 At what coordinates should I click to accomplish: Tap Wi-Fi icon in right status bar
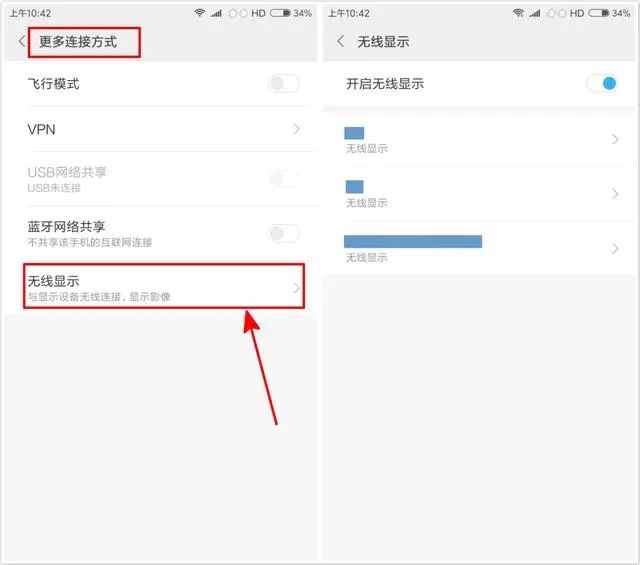[518, 13]
